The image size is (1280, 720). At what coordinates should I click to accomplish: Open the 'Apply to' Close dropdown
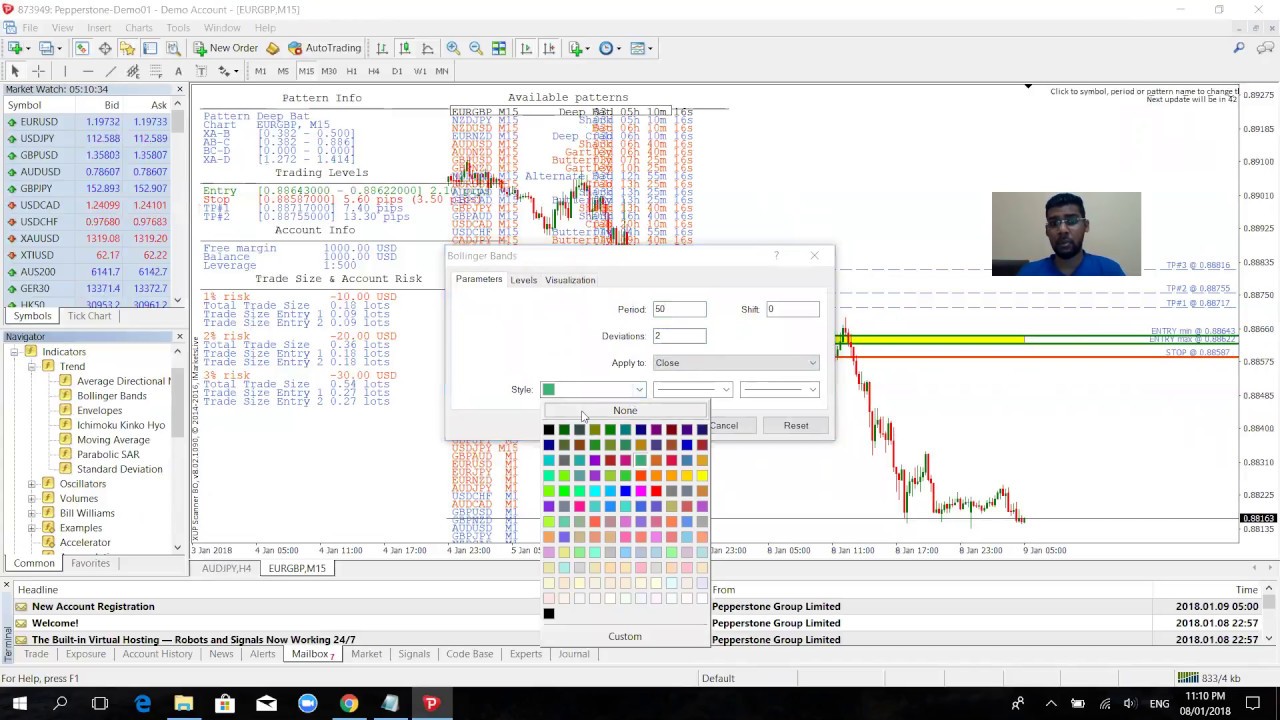click(736, 363)
